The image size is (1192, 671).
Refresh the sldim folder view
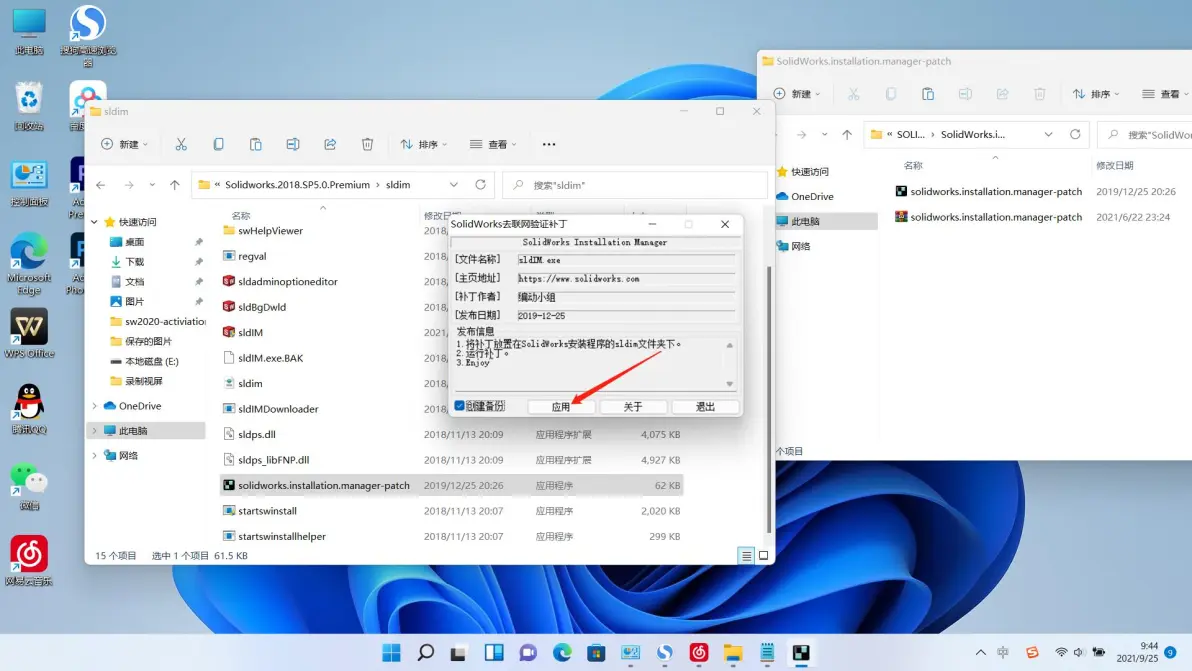(480, 185)
